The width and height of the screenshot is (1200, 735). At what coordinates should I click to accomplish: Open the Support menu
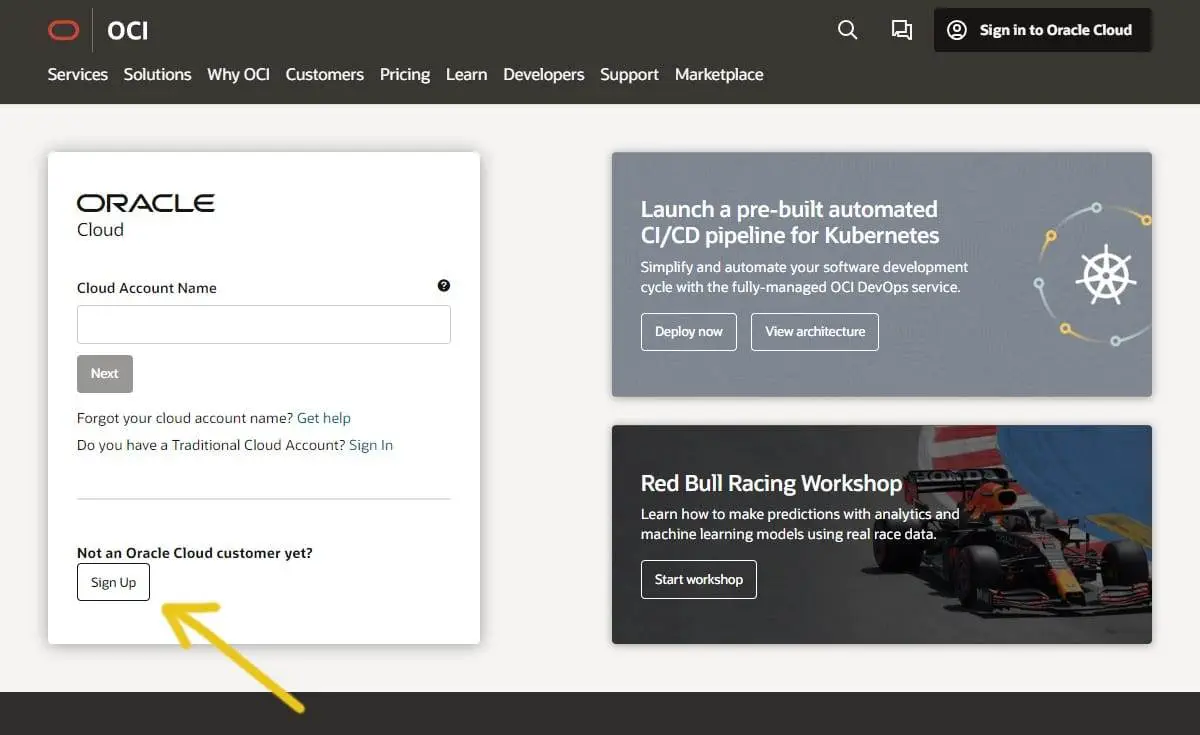(629, 74)
